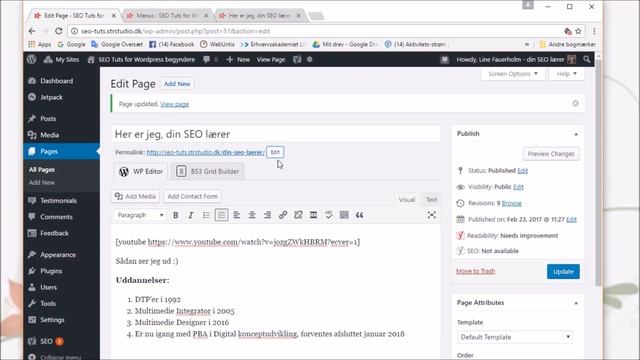Switch to the BS3 Grid Builder tab
The width and height of the screenshot is (640, 360).
point(208,171)
